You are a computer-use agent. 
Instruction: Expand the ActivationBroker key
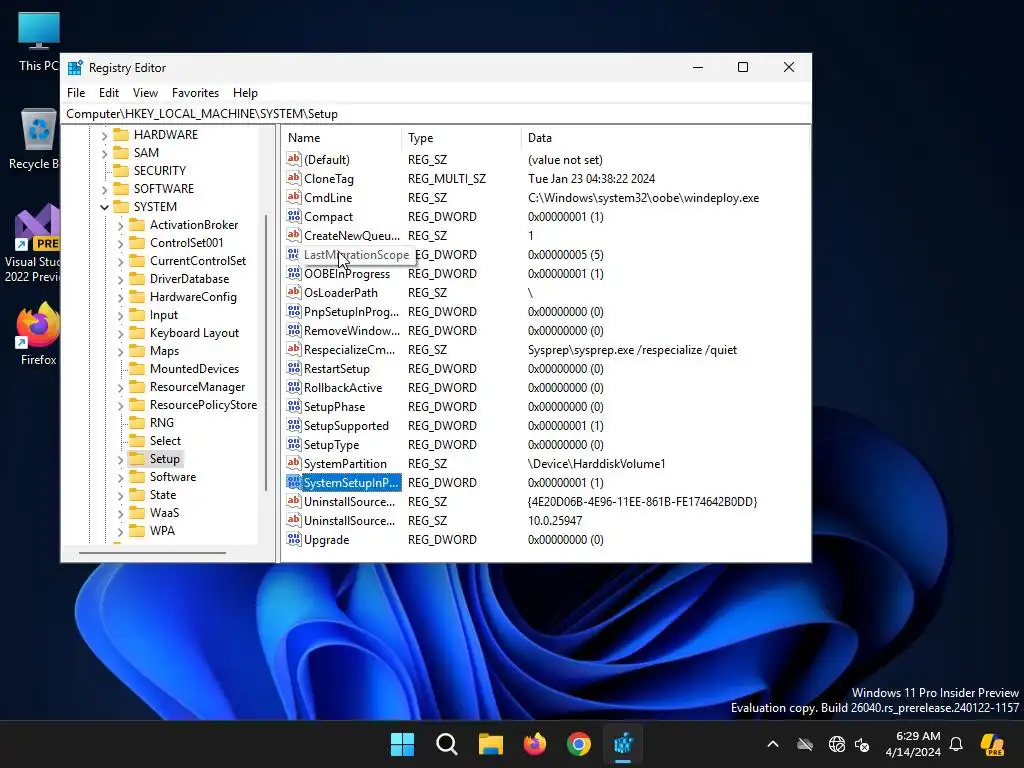[120, 225]
